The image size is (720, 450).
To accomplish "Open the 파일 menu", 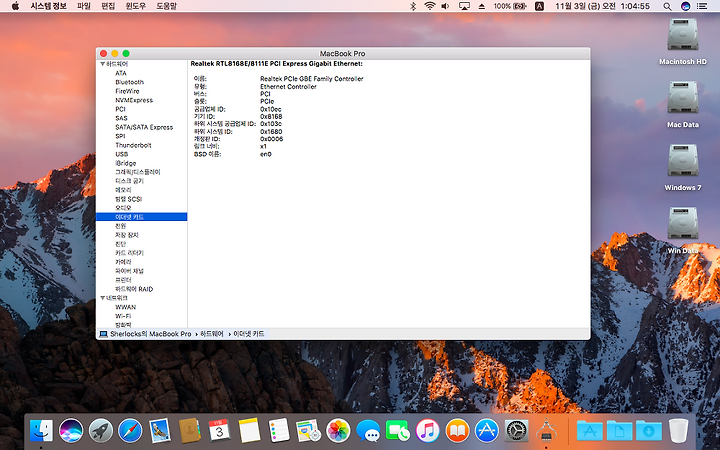I will [x=84, y=6].
